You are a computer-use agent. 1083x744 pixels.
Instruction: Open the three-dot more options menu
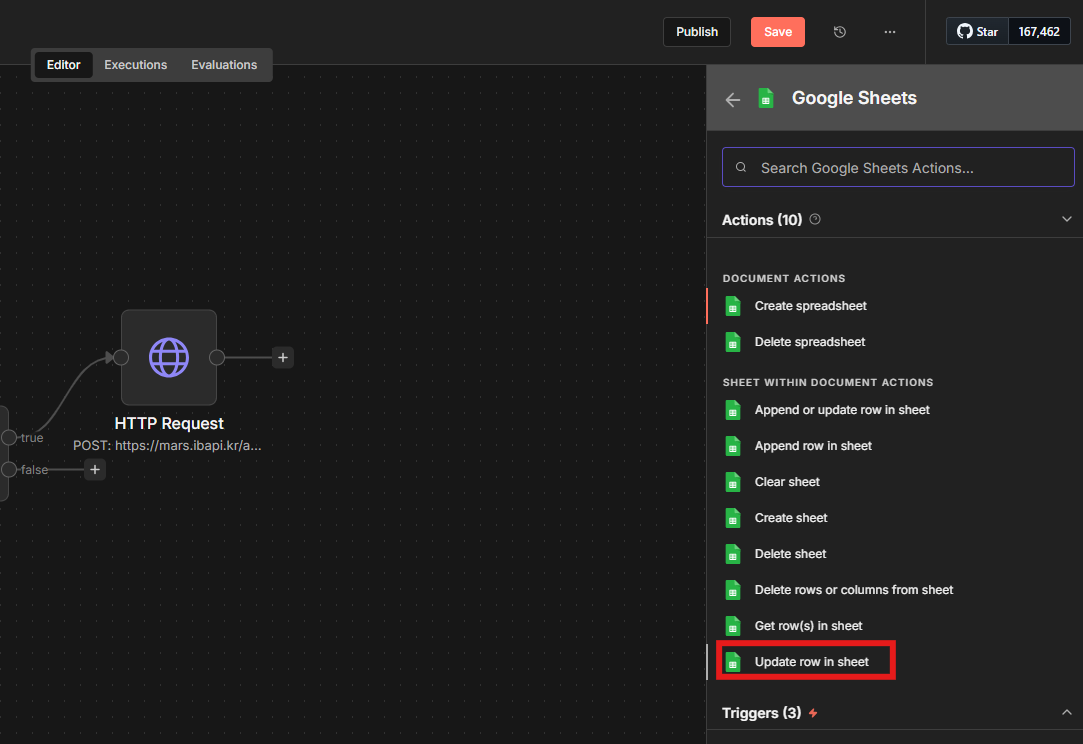[890, 32]
